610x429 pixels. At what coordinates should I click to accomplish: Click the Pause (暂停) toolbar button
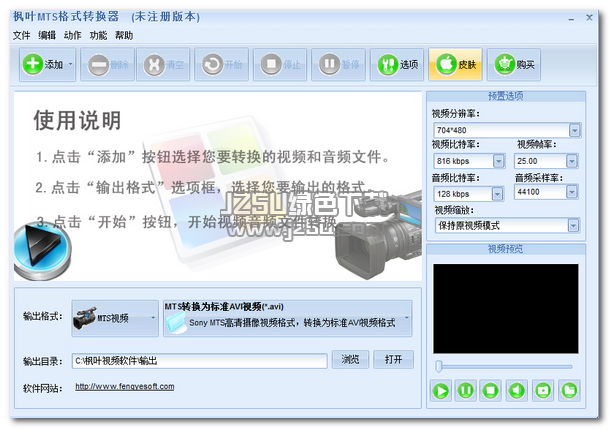click(338, 64)
